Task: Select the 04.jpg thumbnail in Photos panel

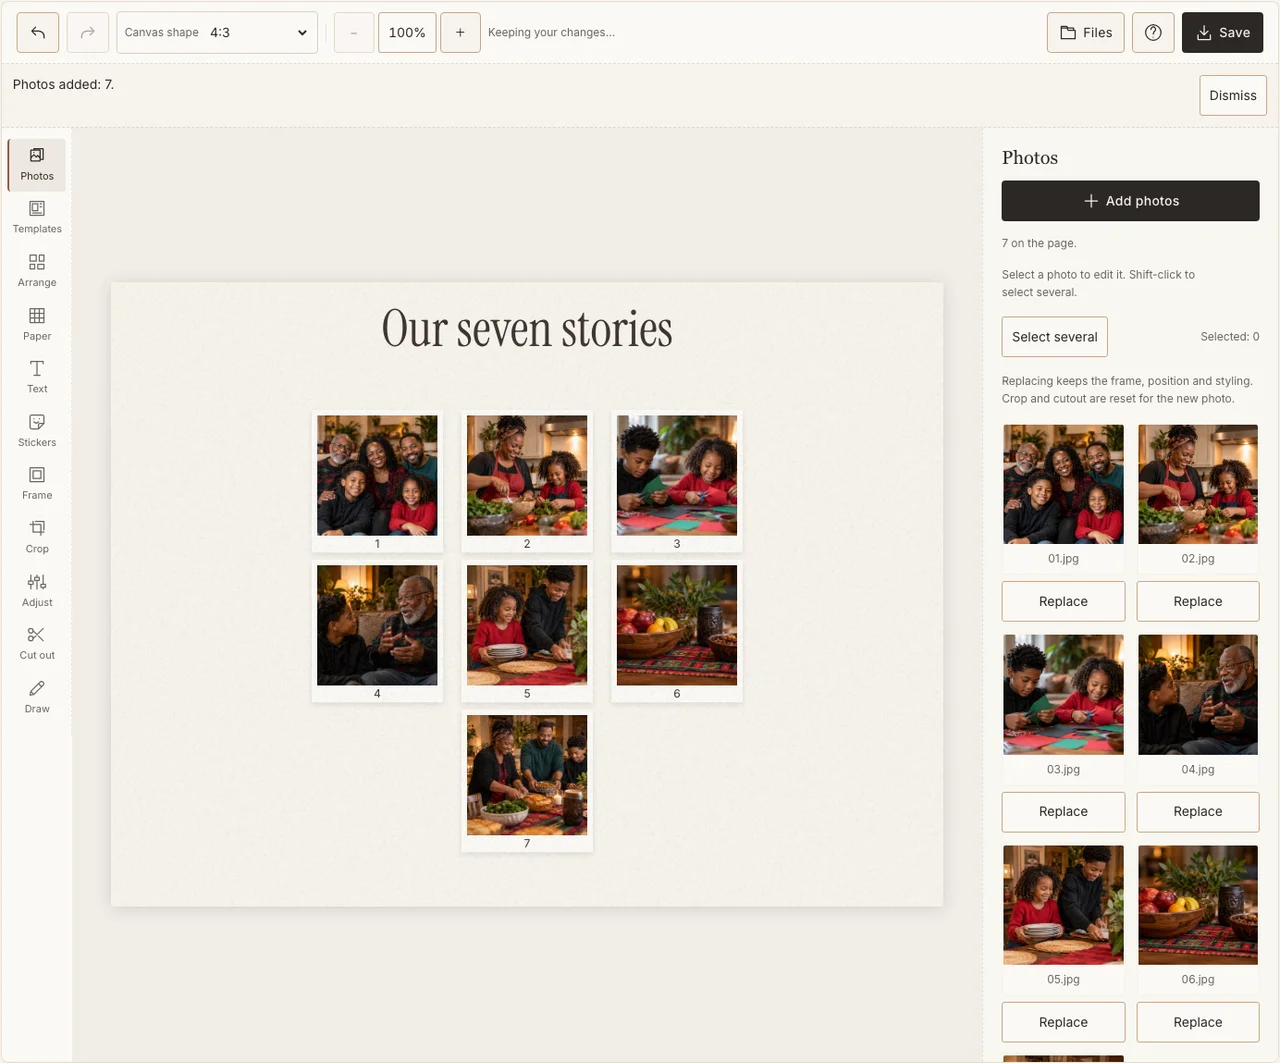Action: [x=1198, y=695]
